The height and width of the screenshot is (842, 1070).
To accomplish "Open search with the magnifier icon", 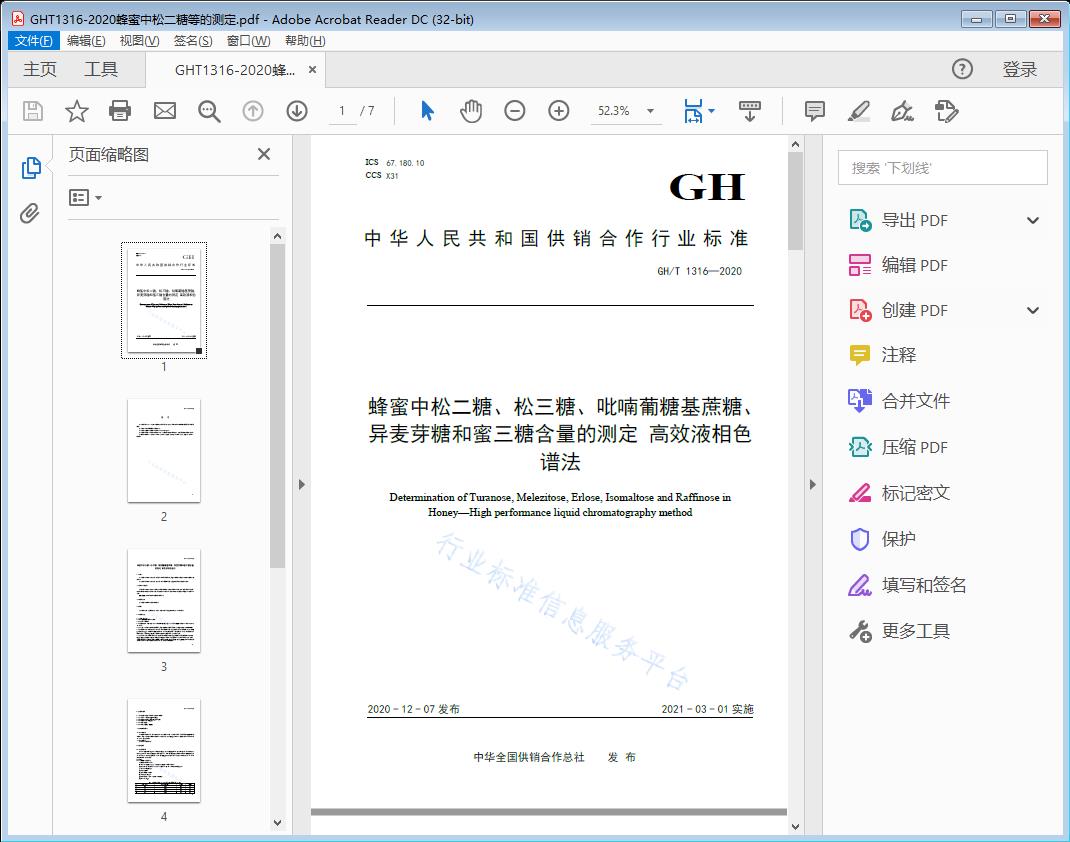I will (x=208, y=111).
